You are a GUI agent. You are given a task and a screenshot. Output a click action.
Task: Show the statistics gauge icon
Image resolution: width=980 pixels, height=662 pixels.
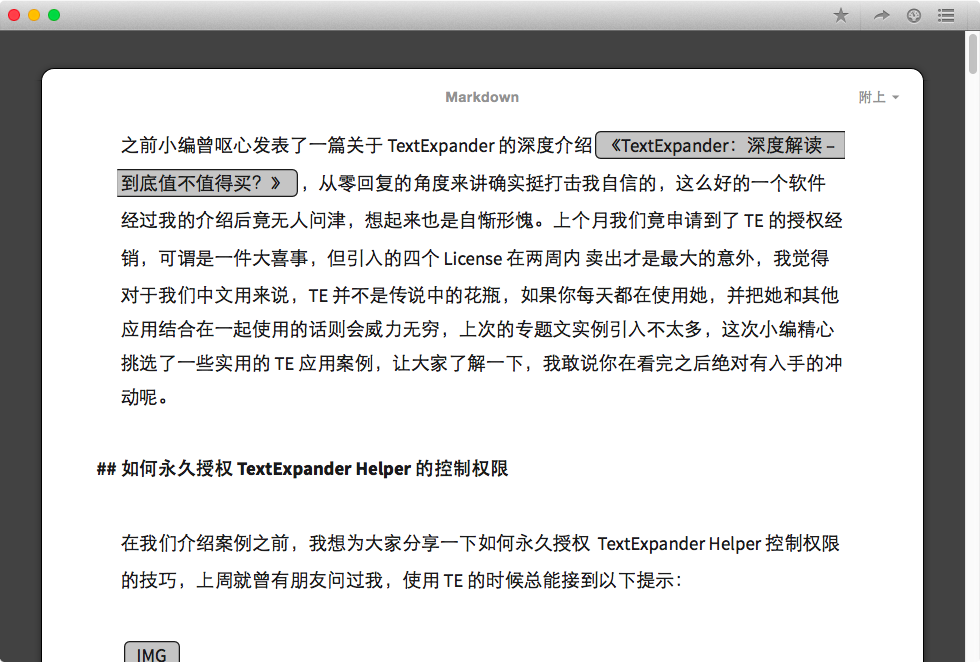913,15
